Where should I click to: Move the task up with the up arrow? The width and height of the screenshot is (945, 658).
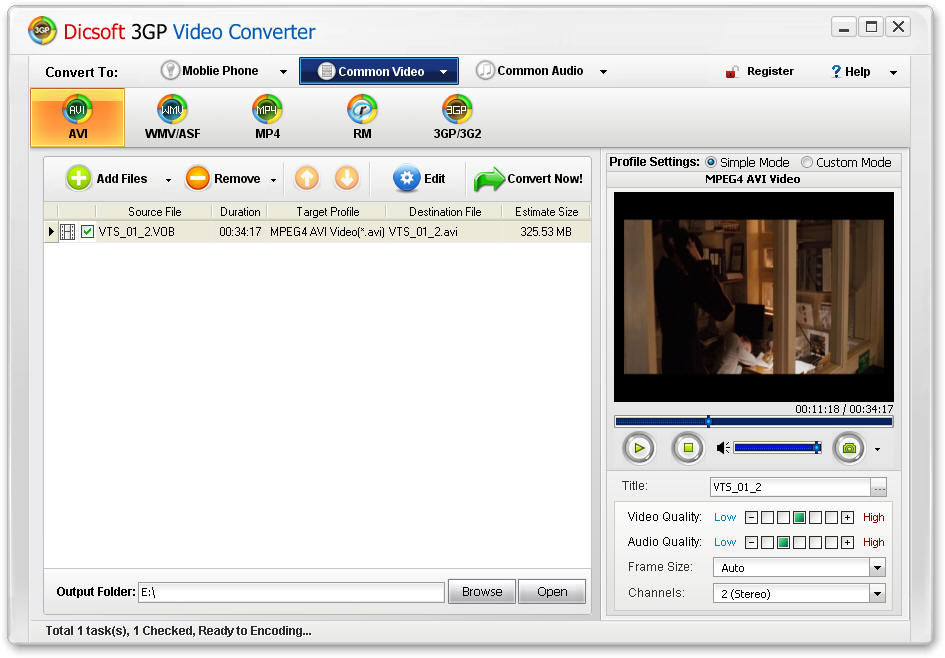click(307, 178)
